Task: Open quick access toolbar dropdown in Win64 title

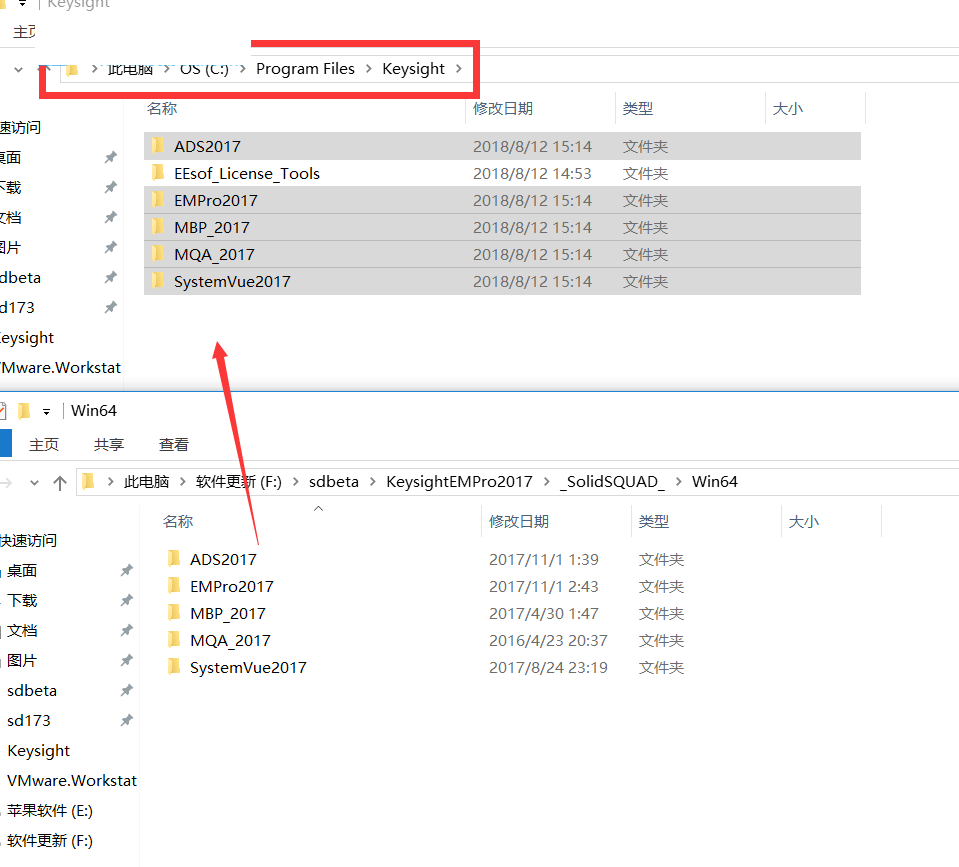Action: 46,412
